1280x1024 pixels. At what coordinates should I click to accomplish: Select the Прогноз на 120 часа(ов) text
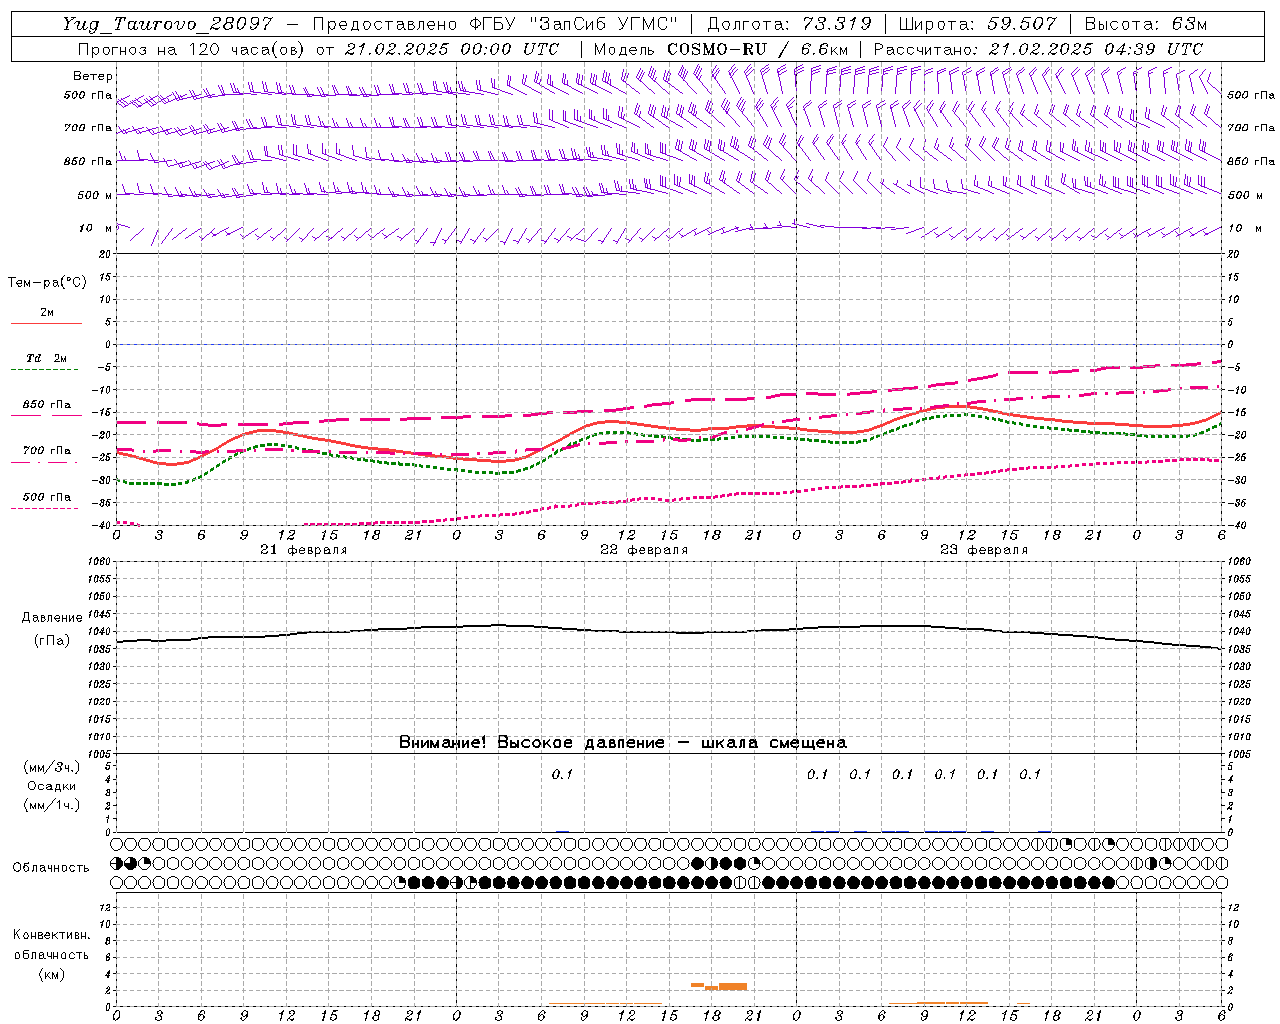(192, 49)
